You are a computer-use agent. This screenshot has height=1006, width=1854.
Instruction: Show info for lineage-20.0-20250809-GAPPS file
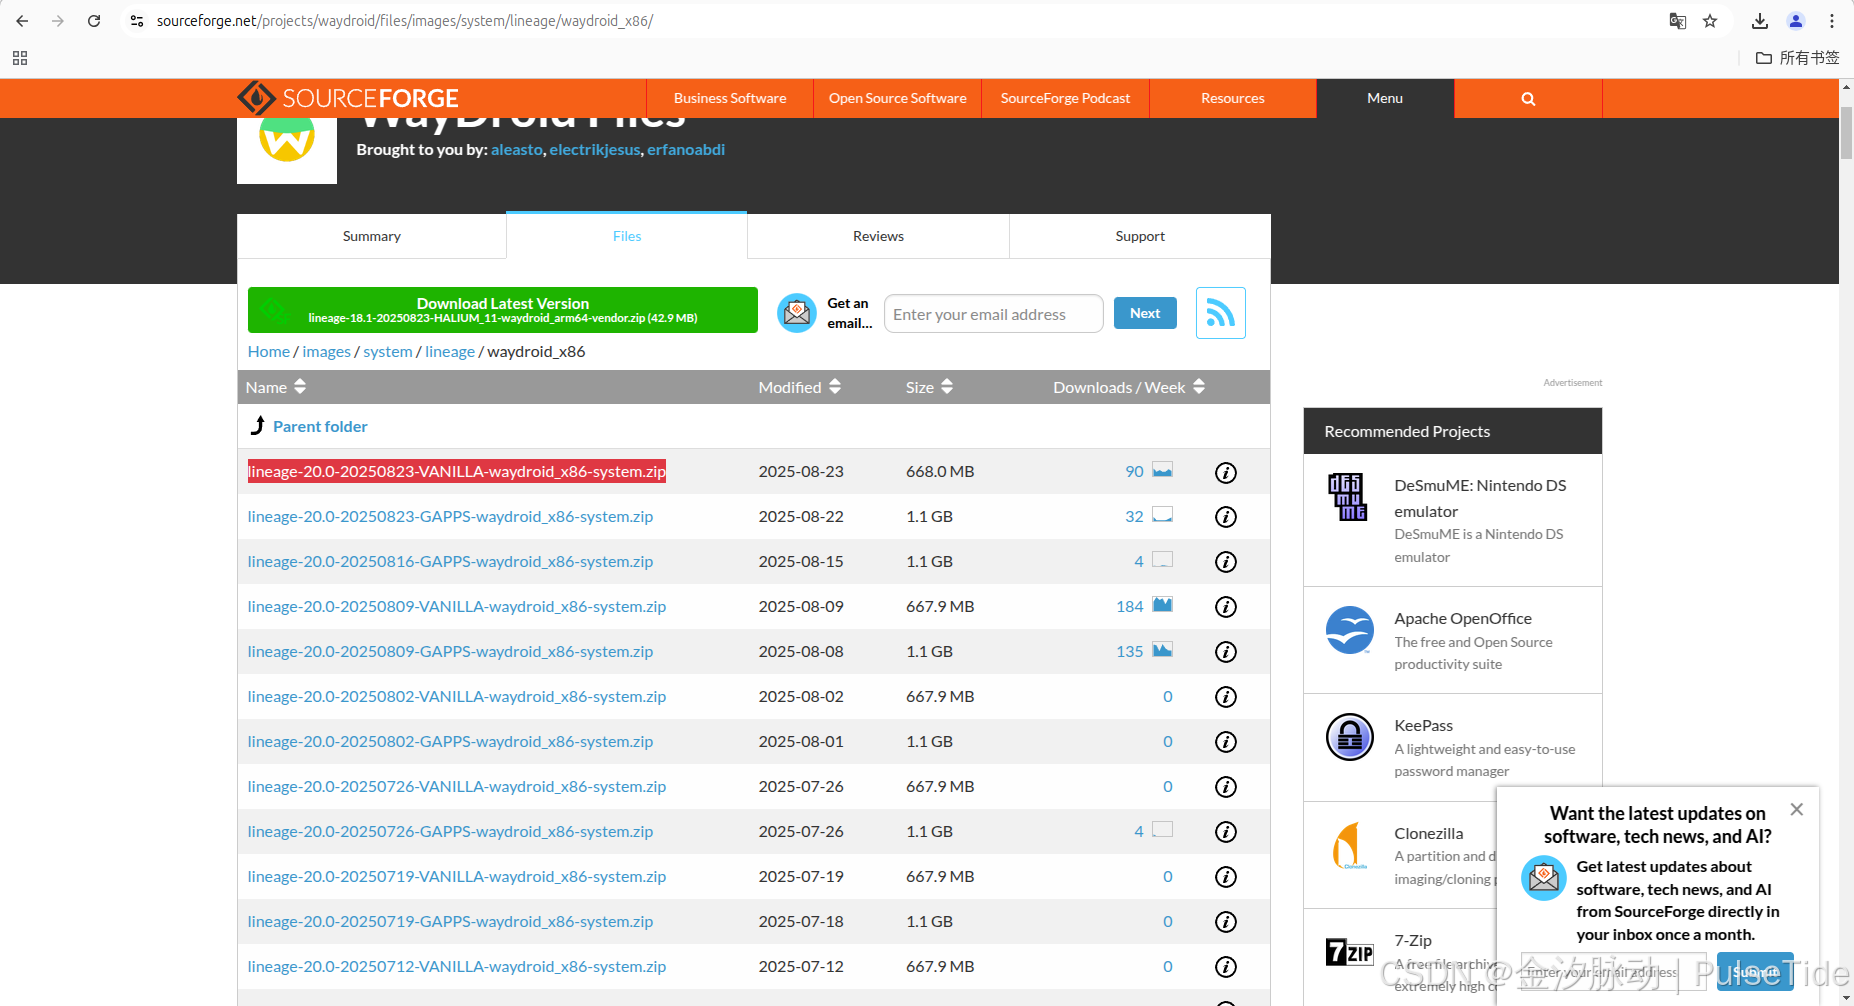[x=1226, y=652]
